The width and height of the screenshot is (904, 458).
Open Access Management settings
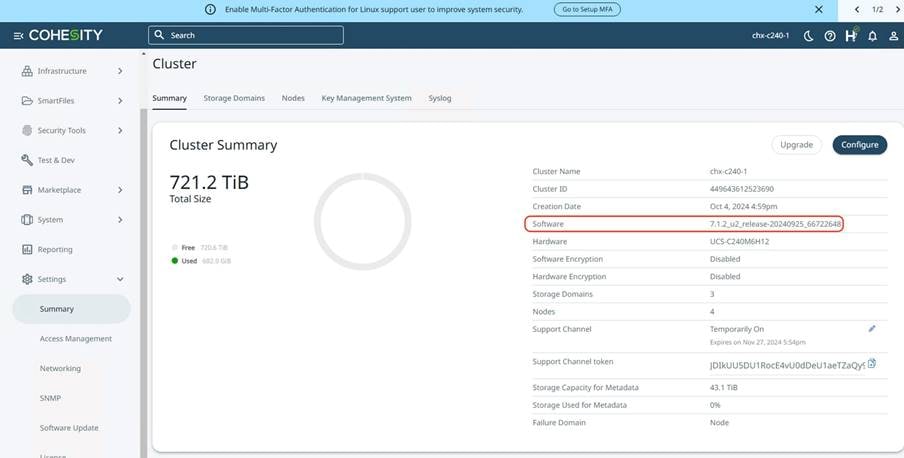76,339
